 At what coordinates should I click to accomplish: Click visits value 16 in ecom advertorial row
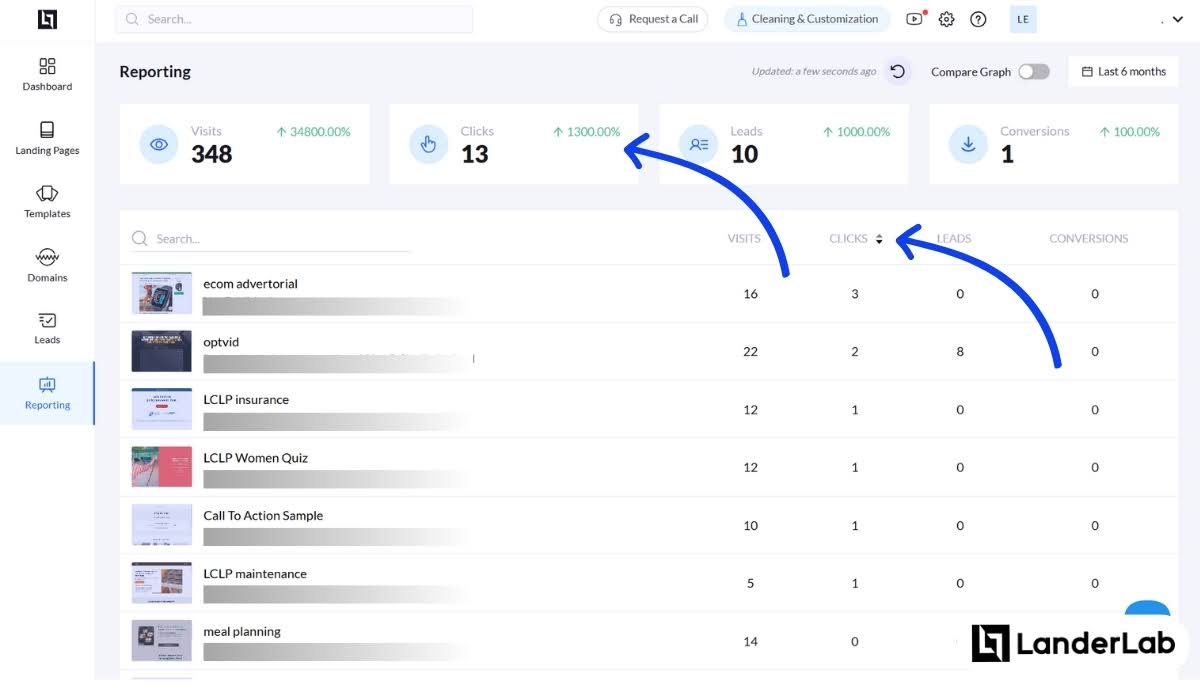pos(751,294)
